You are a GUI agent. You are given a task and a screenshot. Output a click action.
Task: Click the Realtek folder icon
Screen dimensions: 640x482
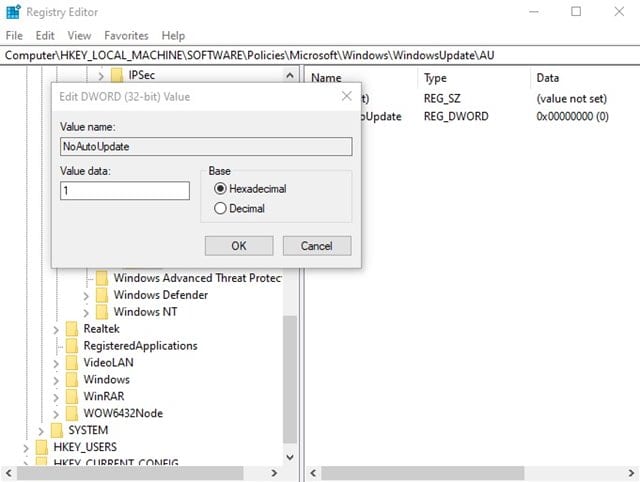click(72, 329)
